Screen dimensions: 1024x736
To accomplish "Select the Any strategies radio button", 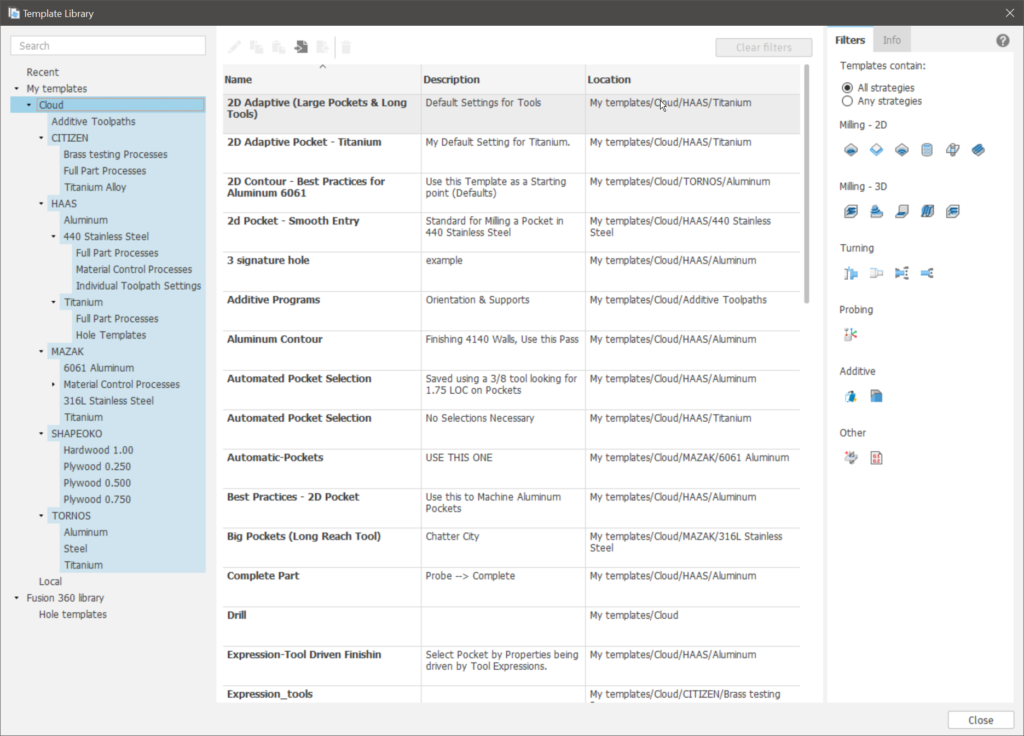I will [x=847, y=101].
